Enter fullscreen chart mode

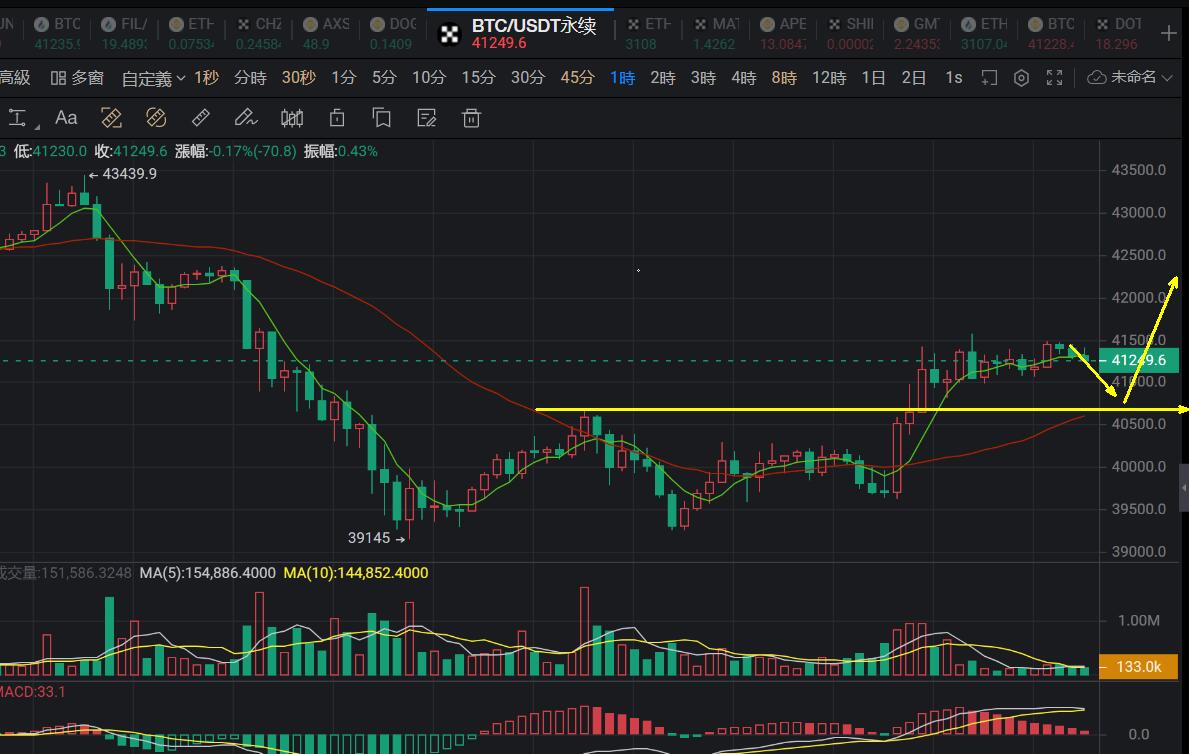(1054, 78)
